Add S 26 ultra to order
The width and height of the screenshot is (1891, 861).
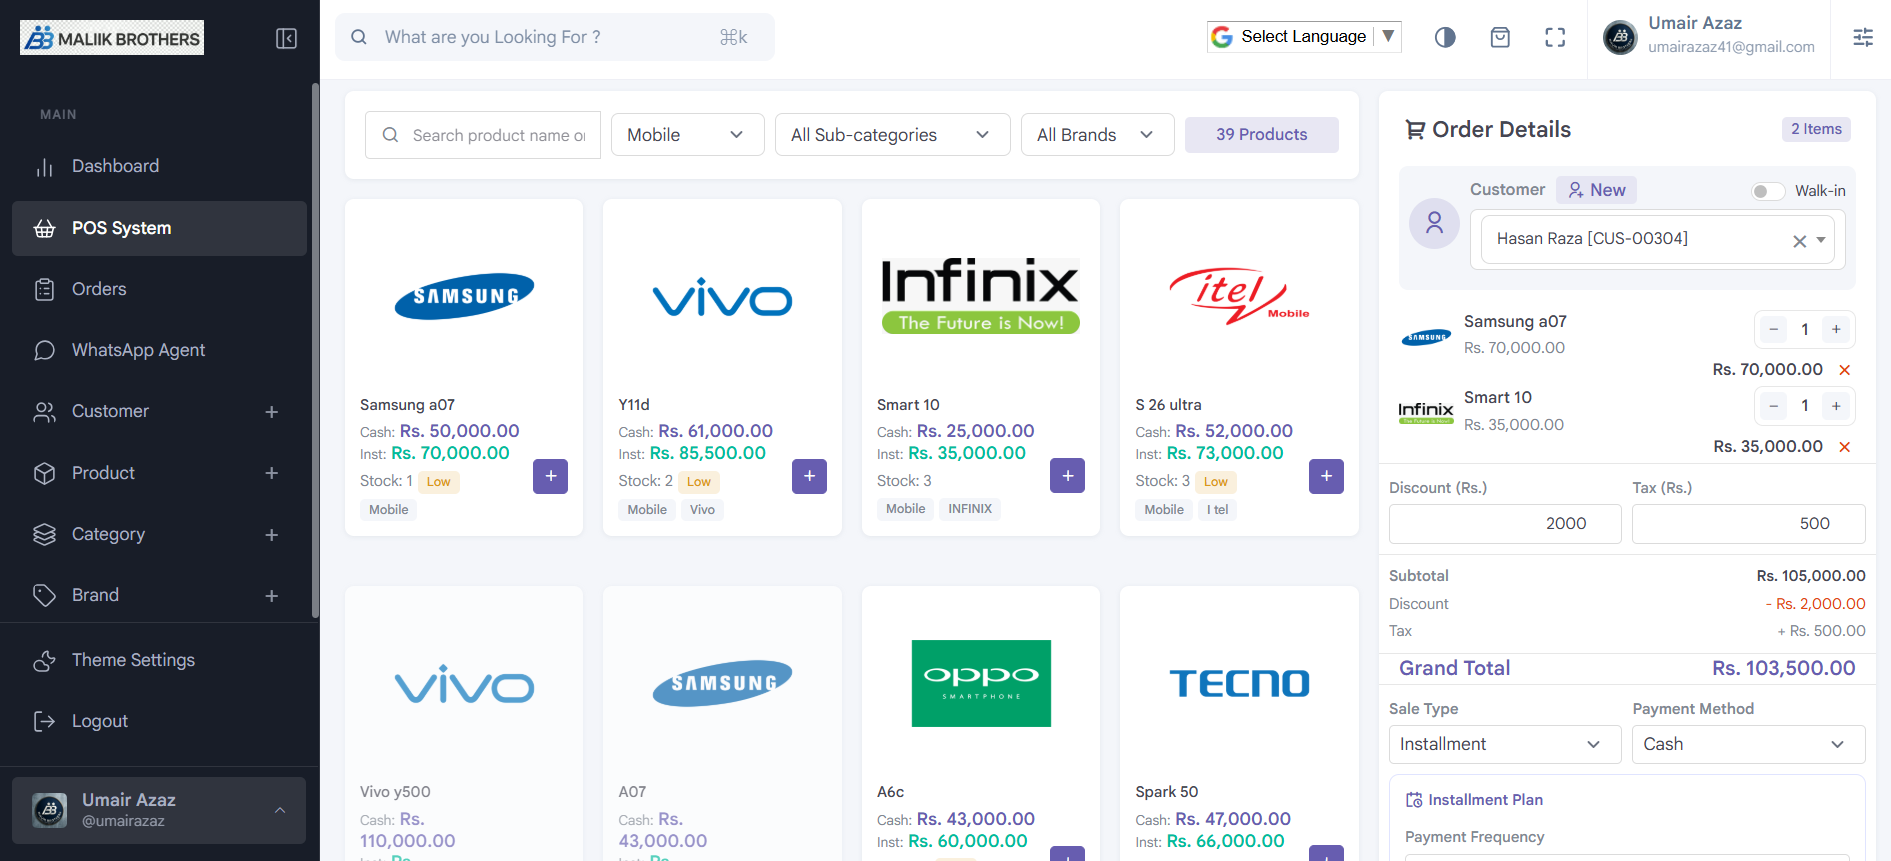[1326, 476]
